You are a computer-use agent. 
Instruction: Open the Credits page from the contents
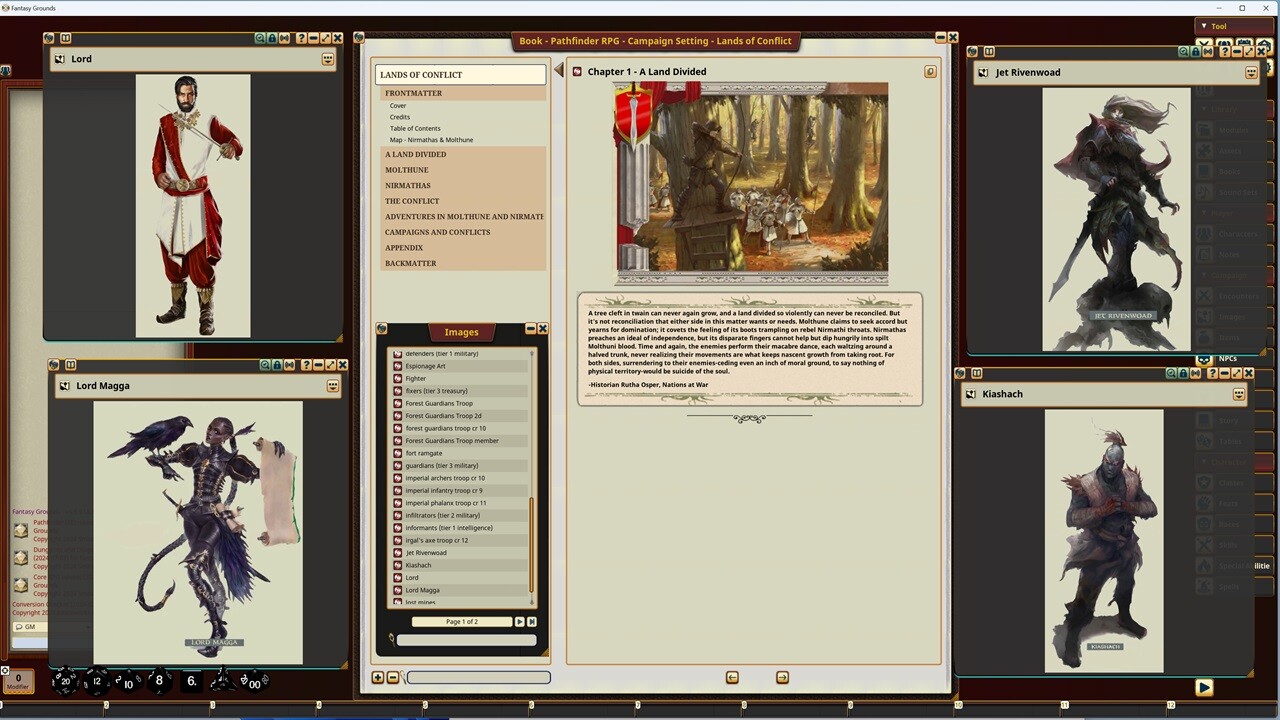pyautogui.click(x=399, y=117)
